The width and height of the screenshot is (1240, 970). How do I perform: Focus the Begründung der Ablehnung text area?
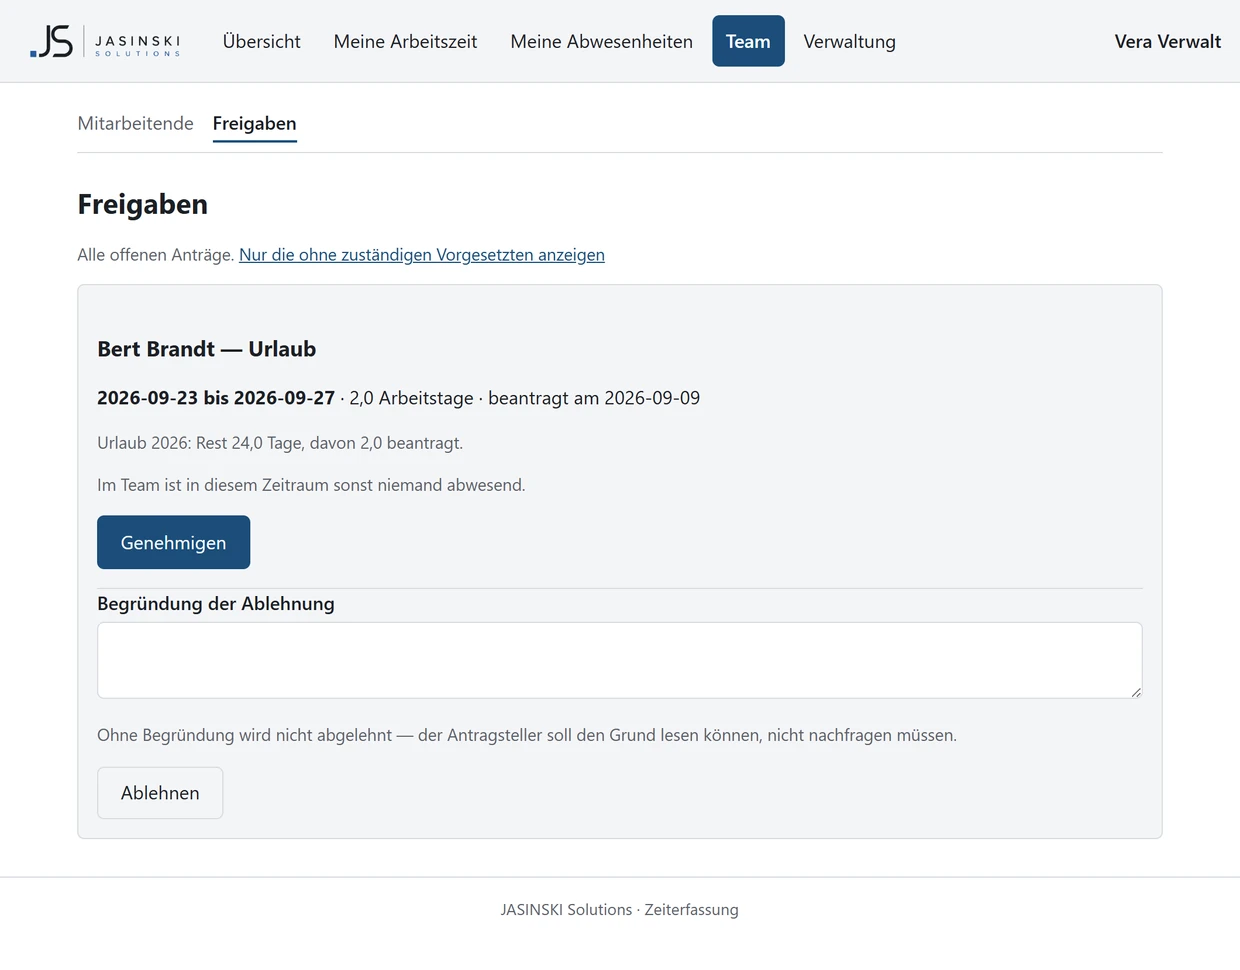619,660
